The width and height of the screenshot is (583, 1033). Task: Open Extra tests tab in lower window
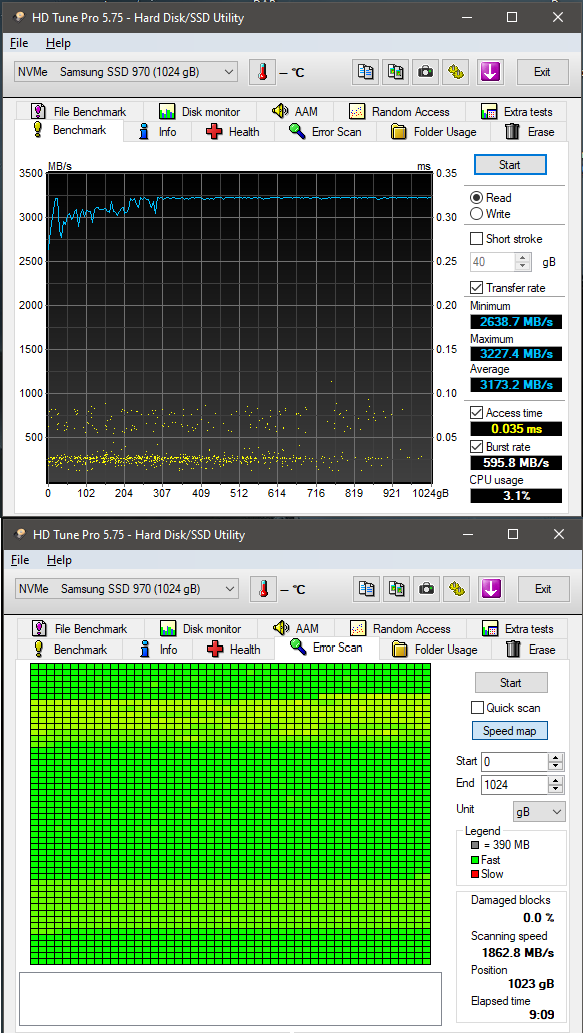(518, 628)
